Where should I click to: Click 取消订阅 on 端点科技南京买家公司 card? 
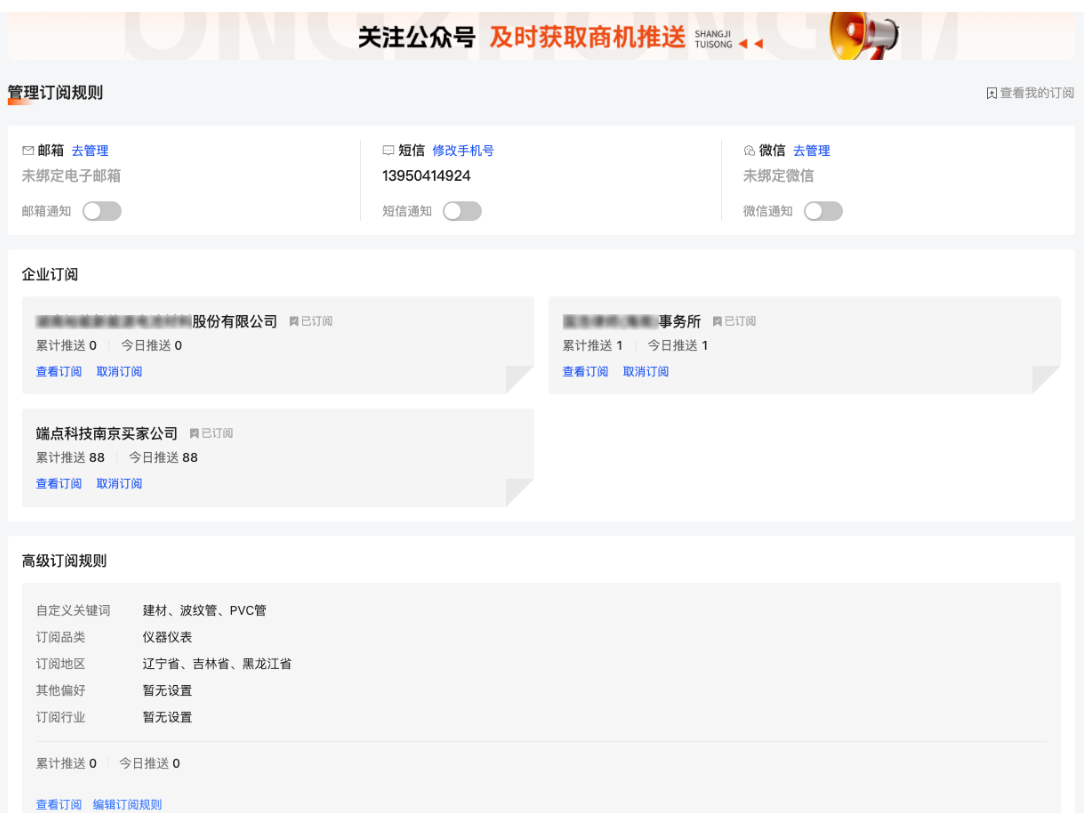119,483
